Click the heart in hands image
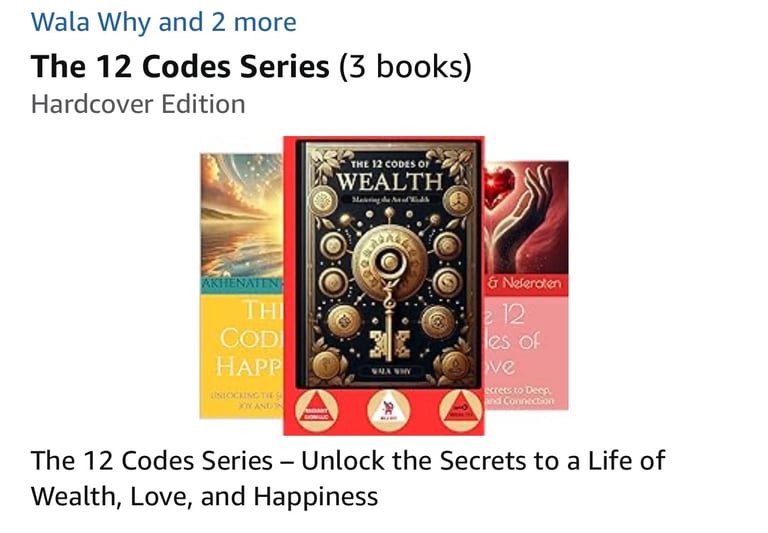Viewport: 768px width, 533px height. (527, 218)
